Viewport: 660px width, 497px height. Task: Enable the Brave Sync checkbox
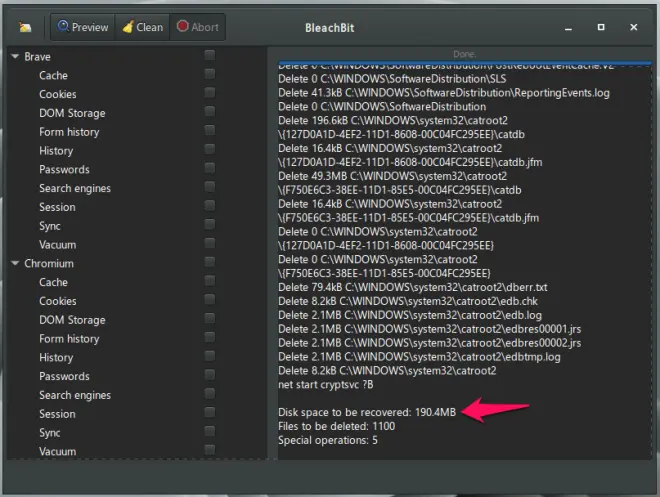coord(210,224)
